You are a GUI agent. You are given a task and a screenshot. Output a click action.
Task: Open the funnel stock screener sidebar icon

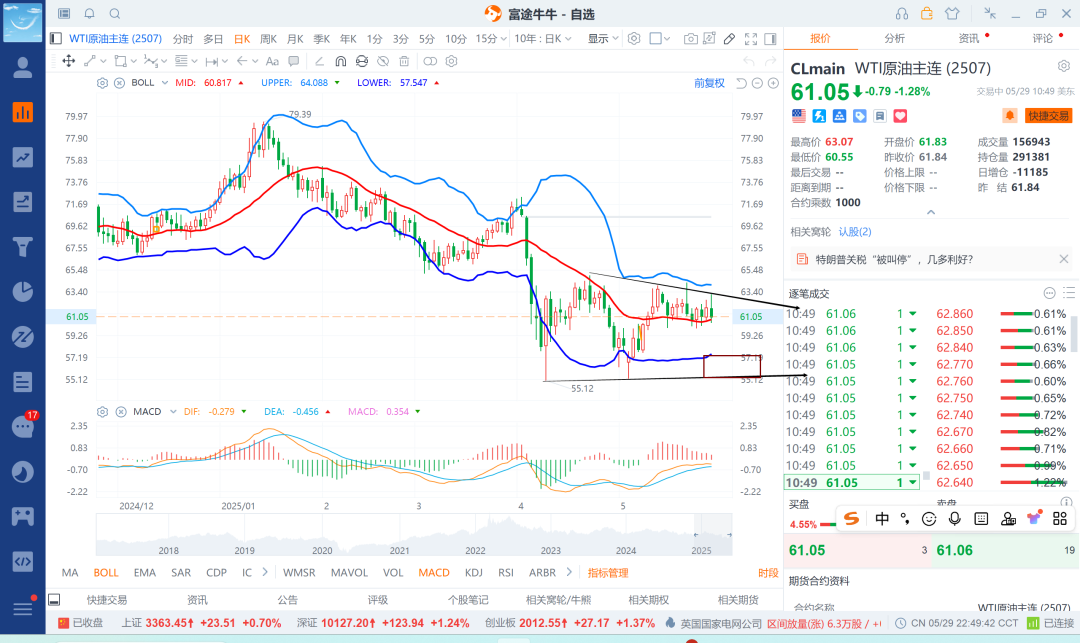(23, 246)
